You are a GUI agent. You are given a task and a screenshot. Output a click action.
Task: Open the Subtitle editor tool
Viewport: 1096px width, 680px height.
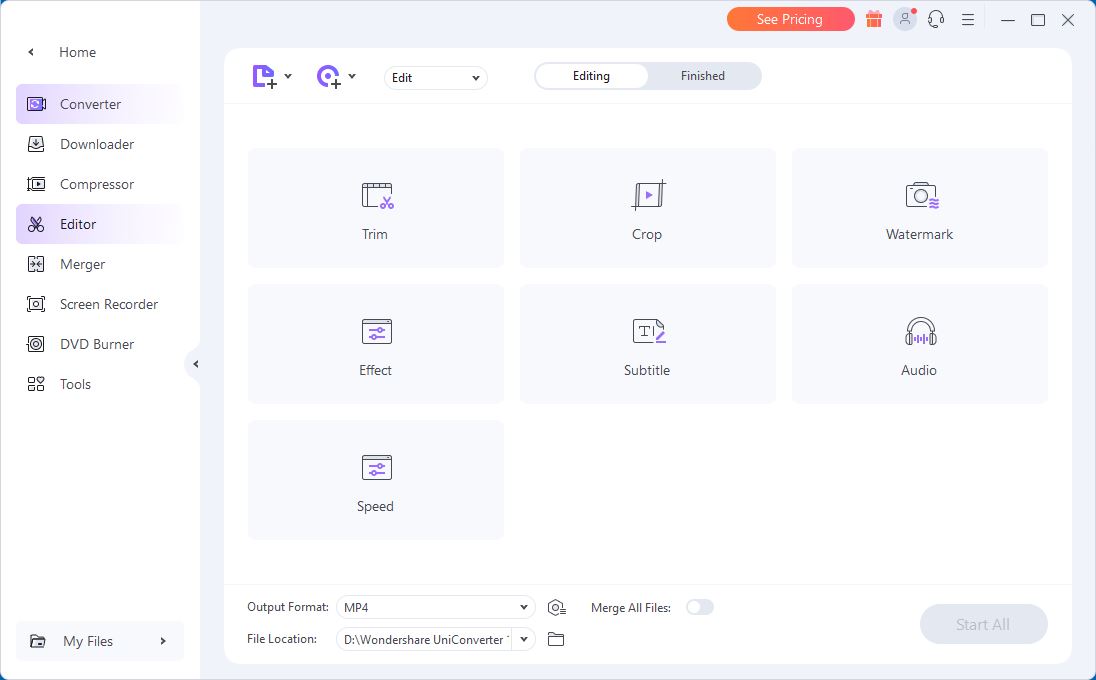tap(647, 344)
